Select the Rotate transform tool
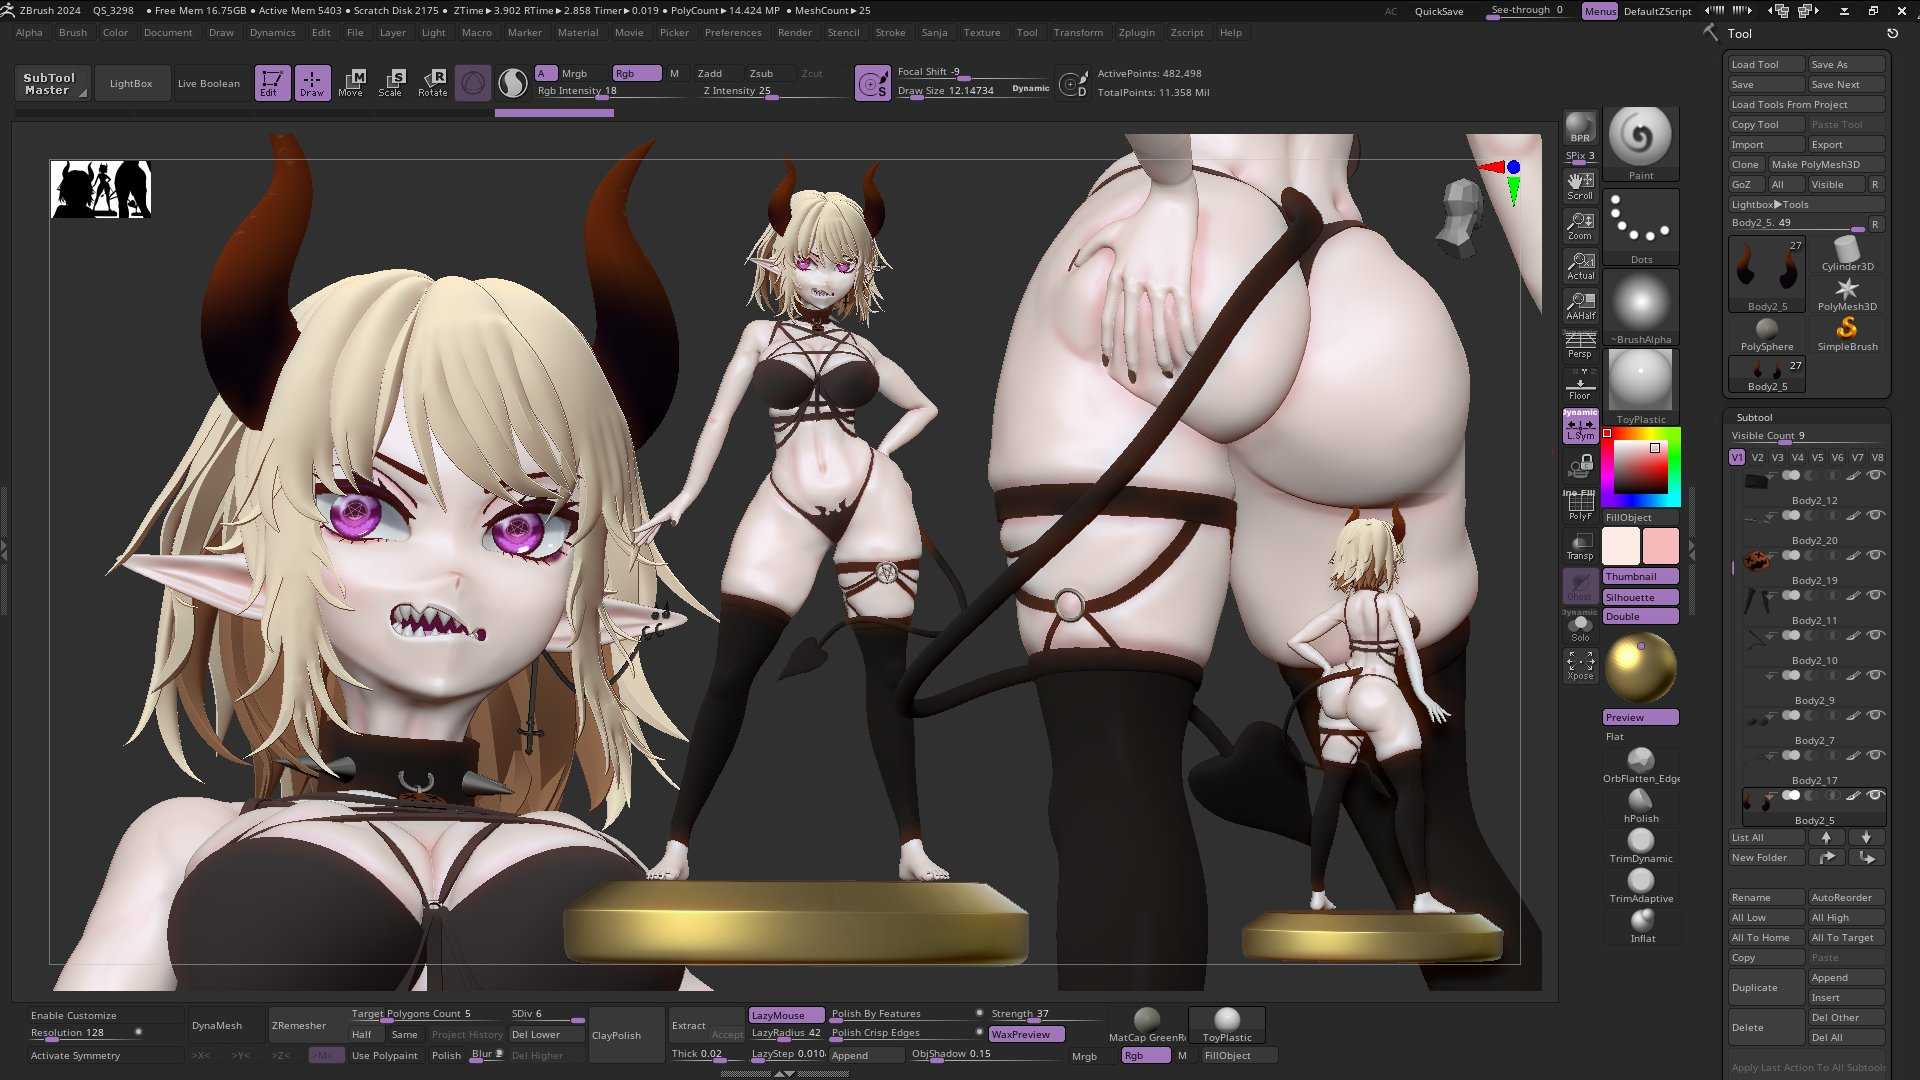1920x1080 pixels. [433, 82]
